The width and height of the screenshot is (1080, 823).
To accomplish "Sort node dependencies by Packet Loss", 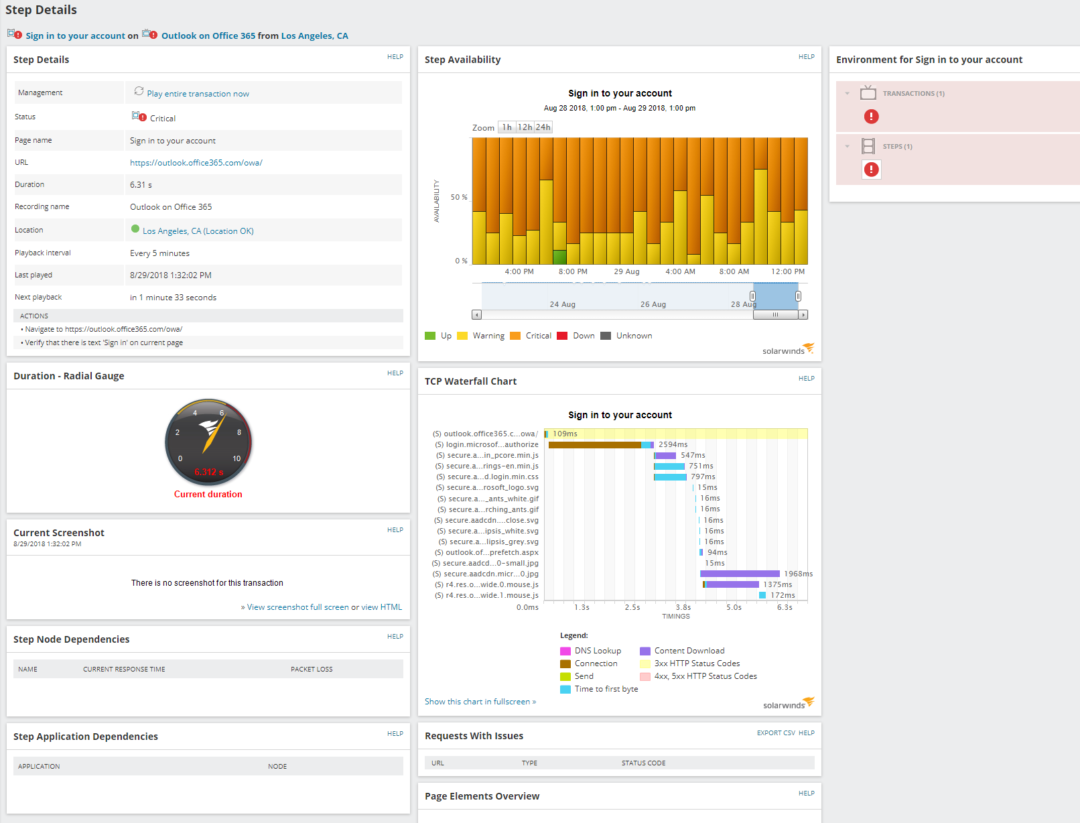I will (x=311, y=669).
